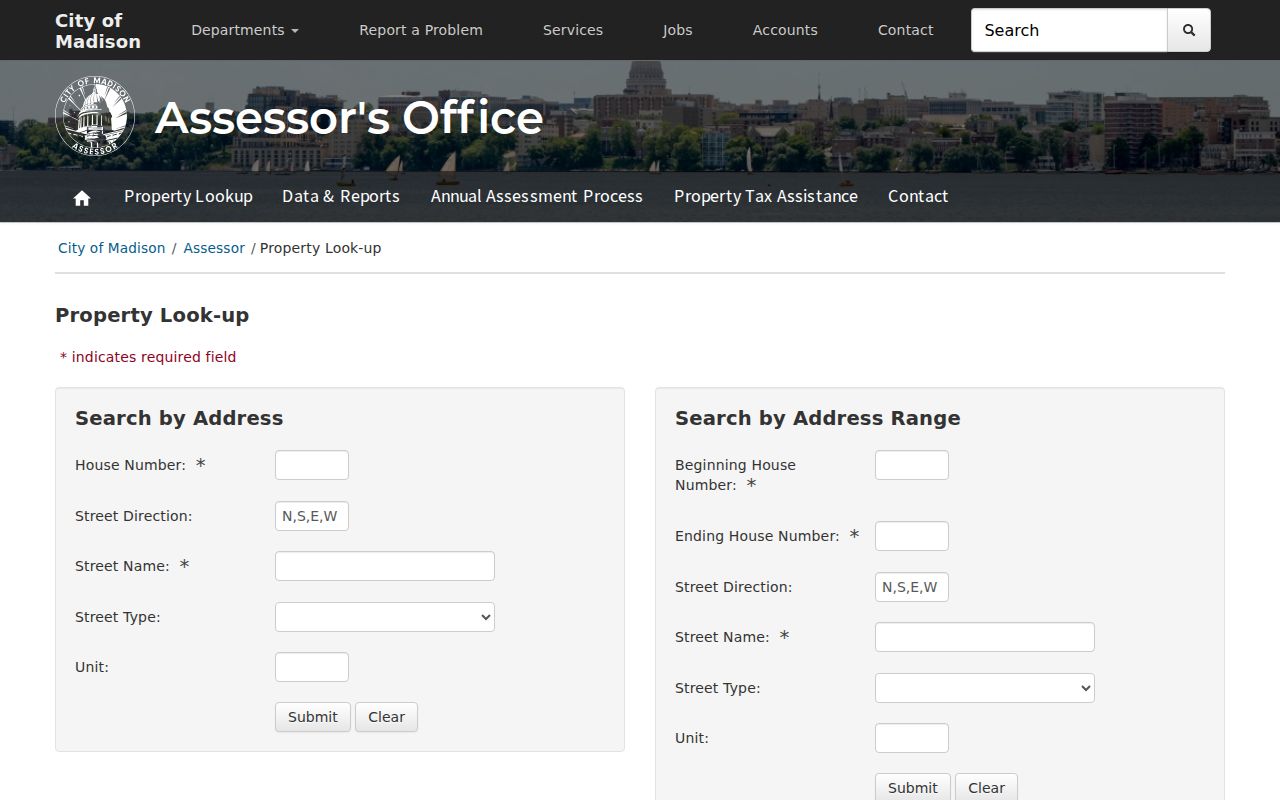The image size is (1280, 800).
Task: Open Street Type dropdown in Address Range search
Action: 985,688
